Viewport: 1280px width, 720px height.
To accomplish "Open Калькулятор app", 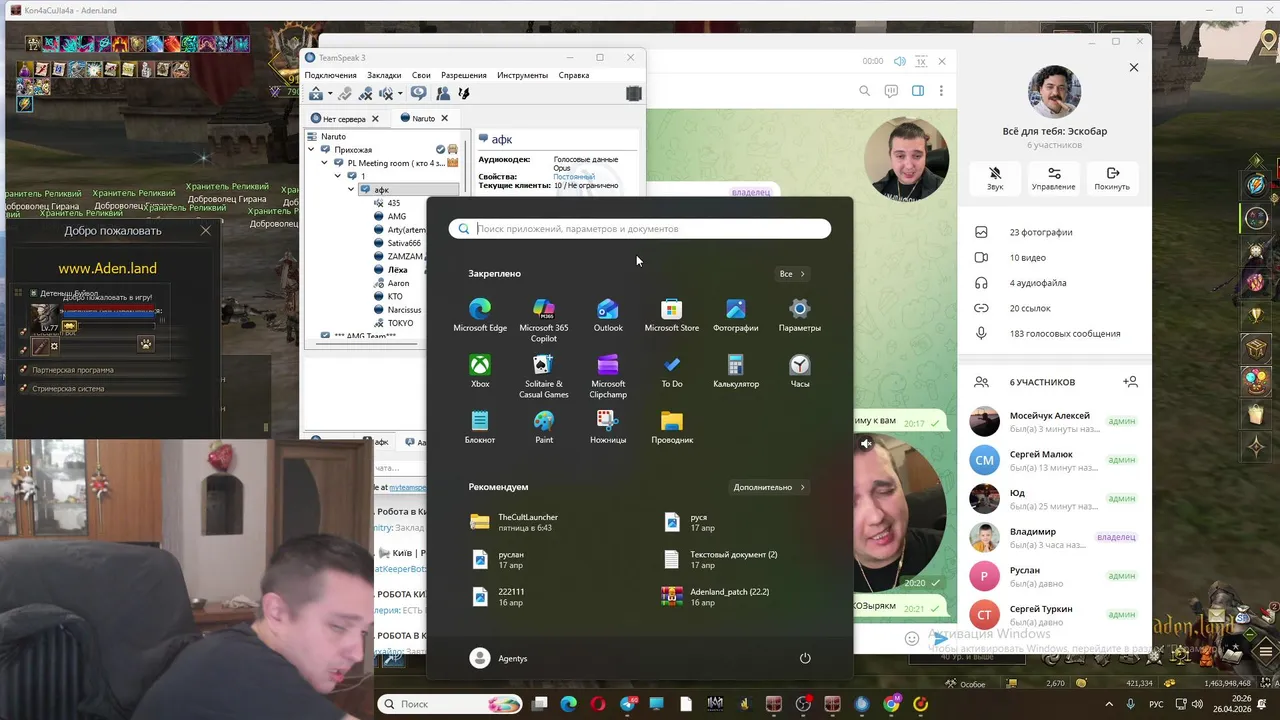I will pos(736,370).
